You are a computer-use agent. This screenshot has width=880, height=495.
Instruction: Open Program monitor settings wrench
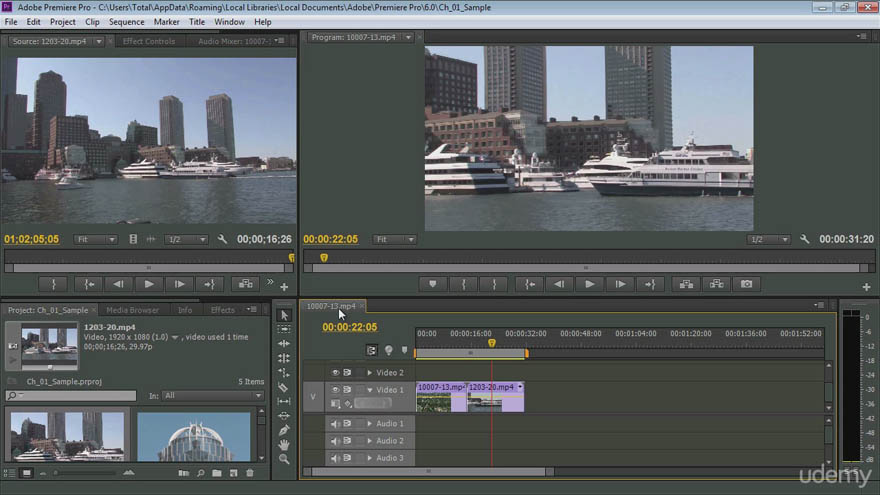pos(805,239)
